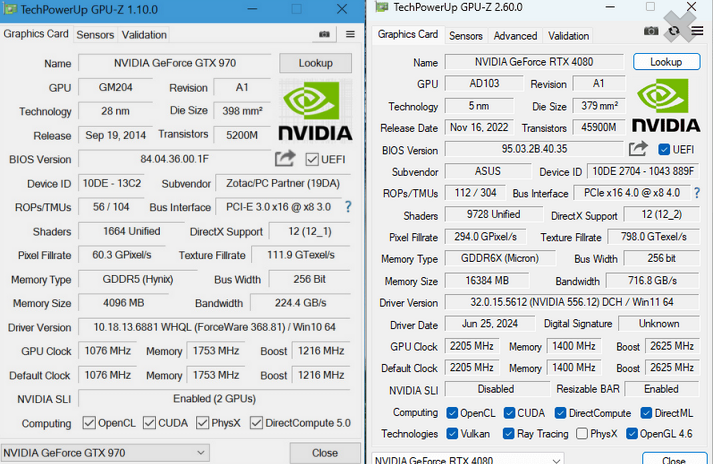Click the GDDR6X (Micron) memory type value
The width and height of the screenshot is (713, 464).
click(x=500, y=258)
